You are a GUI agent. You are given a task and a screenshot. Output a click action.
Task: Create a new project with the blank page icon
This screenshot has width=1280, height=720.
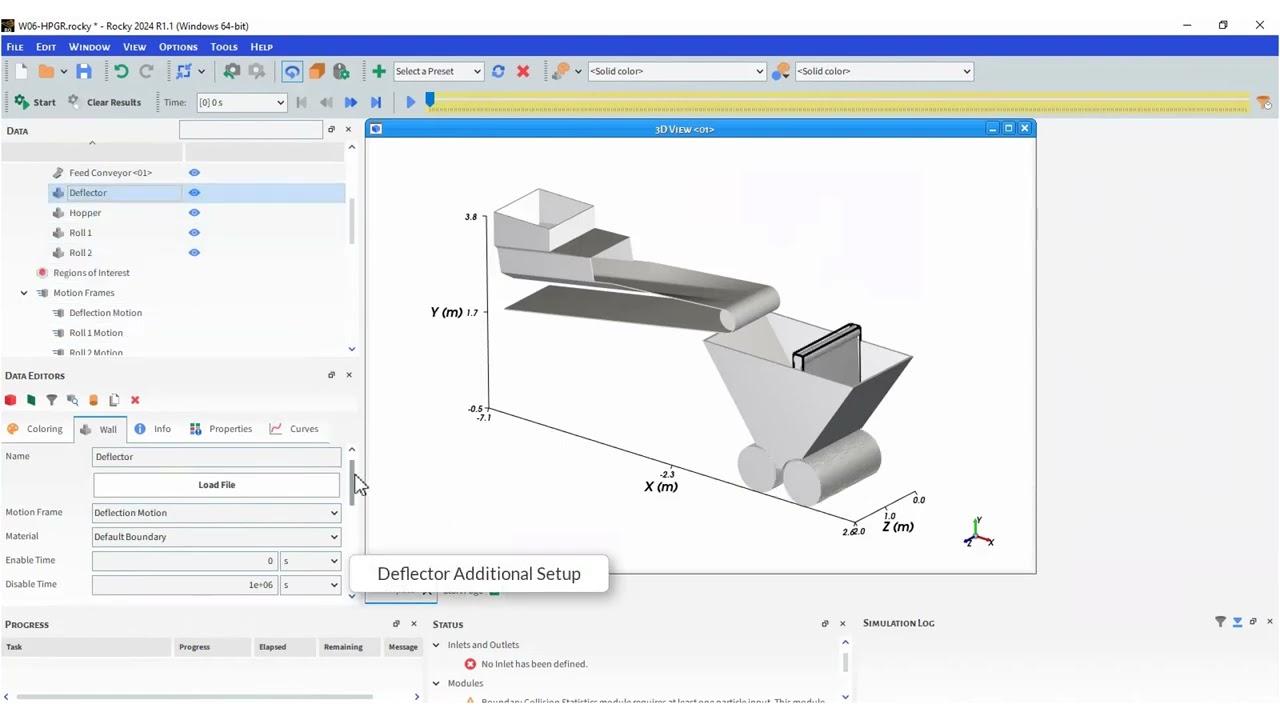(x=21, y=71)
